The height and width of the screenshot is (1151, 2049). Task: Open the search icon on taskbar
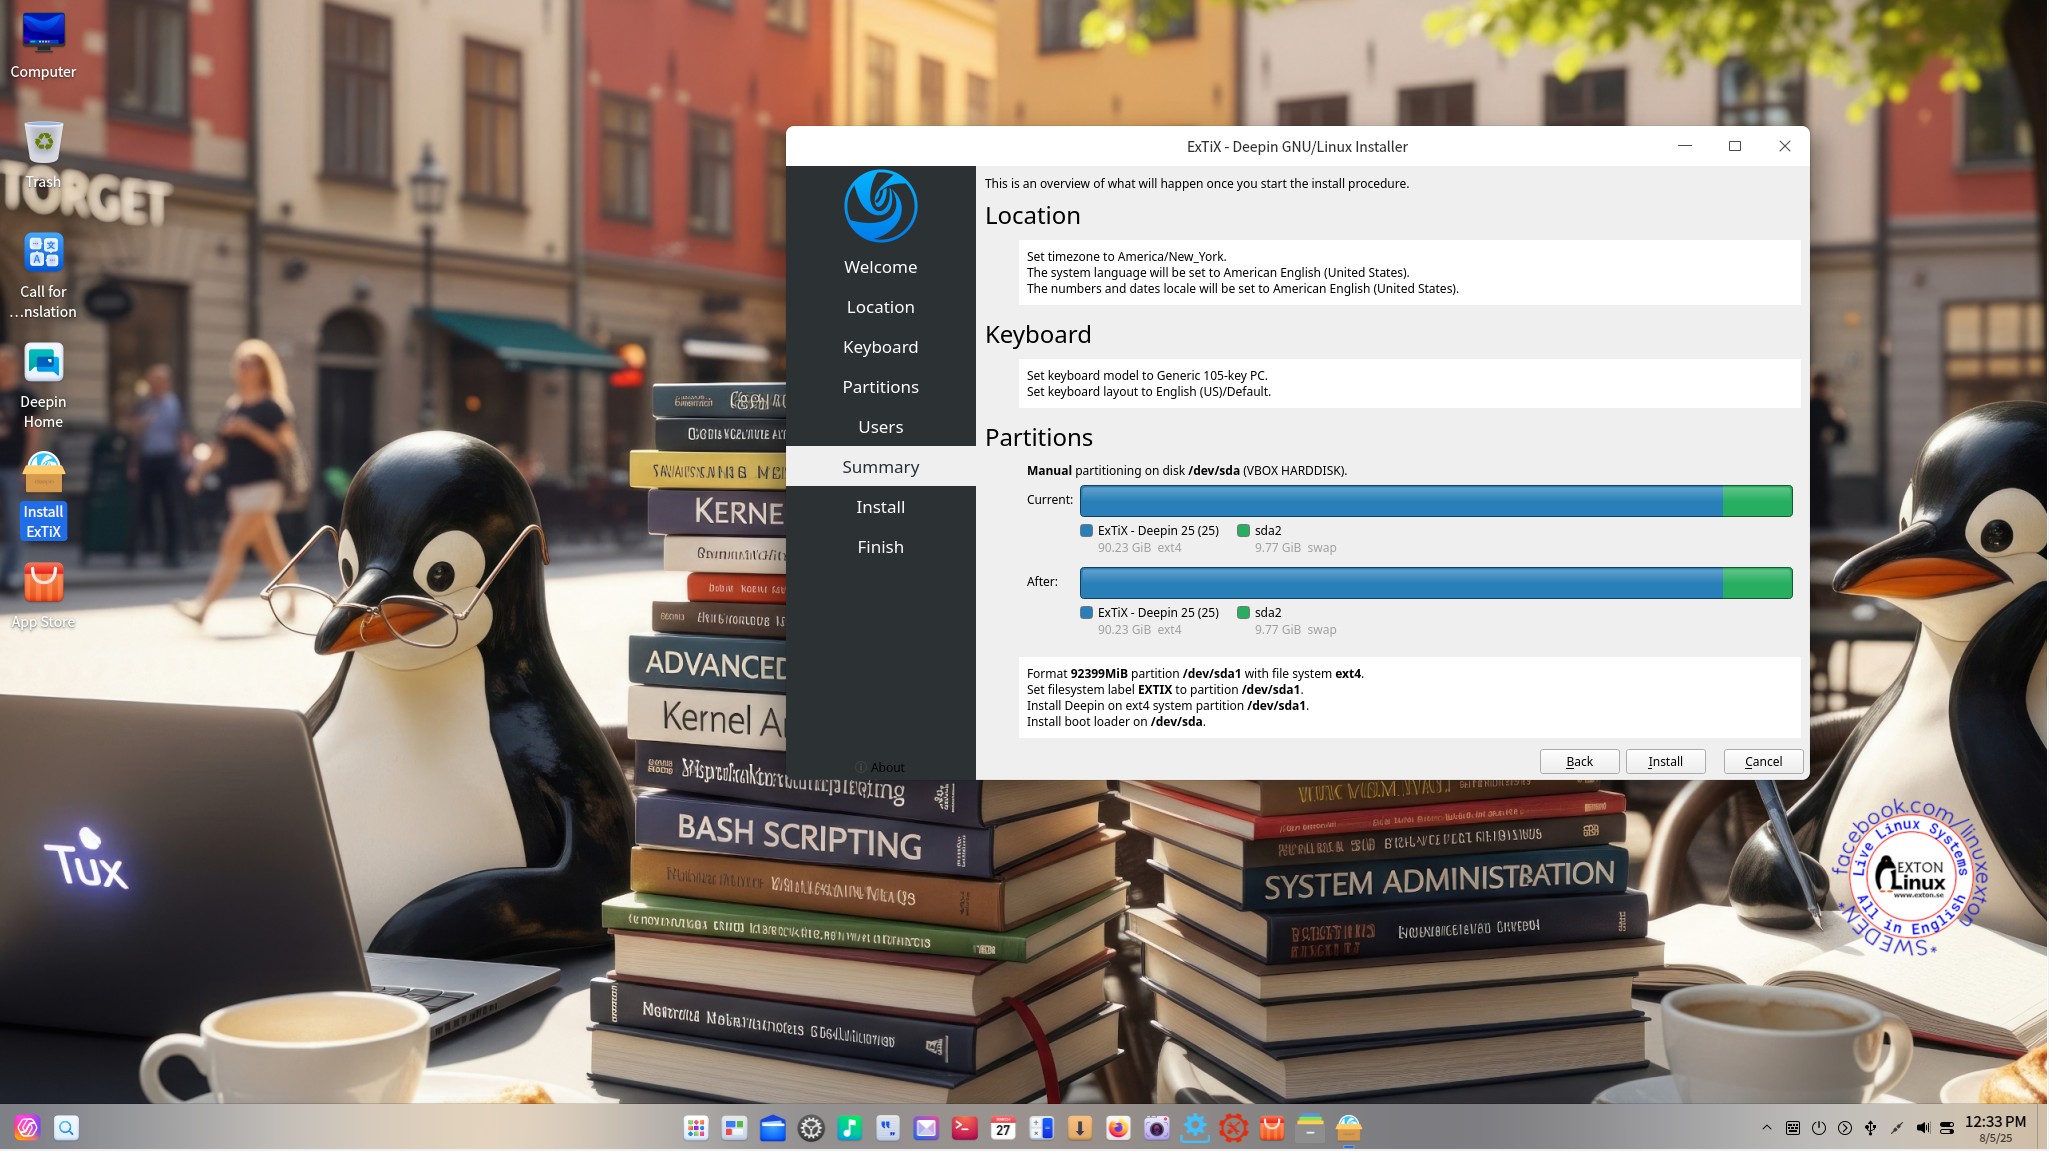66,1128
